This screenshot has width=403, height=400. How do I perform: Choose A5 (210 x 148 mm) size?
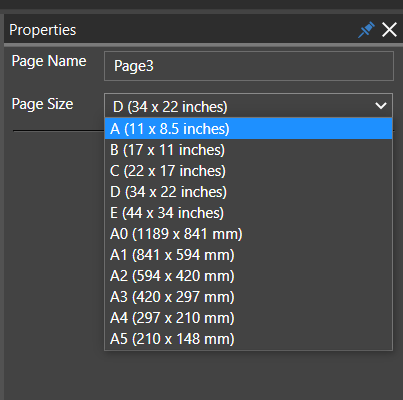tap(248, 339)
